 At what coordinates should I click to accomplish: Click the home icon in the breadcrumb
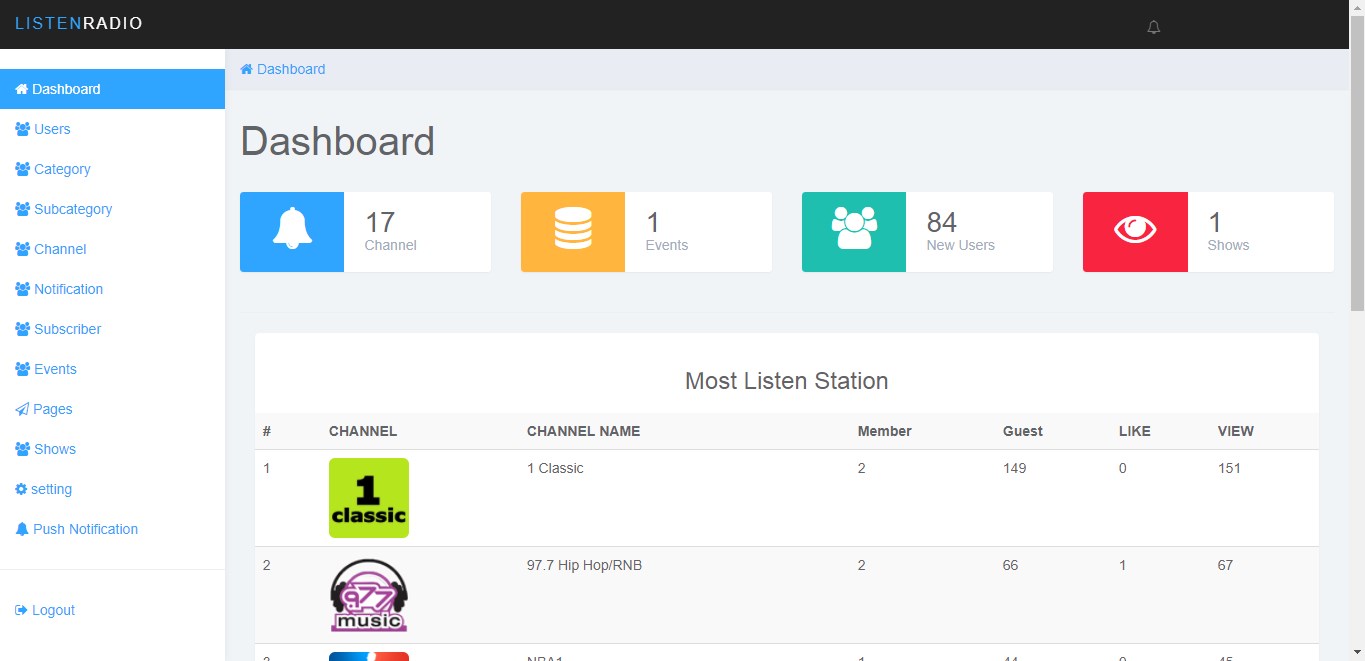pos(245,68)
